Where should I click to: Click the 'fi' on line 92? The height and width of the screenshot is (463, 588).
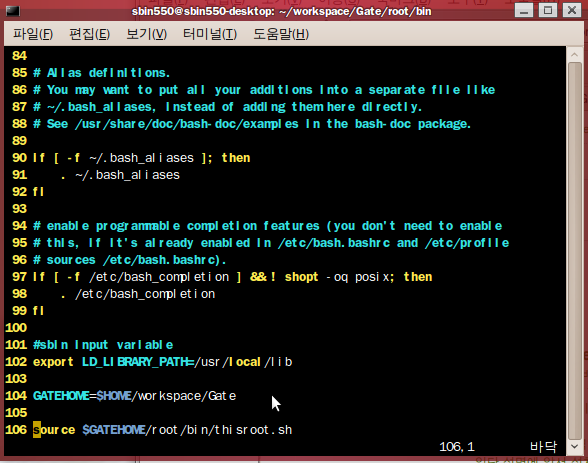coord(38,192)
